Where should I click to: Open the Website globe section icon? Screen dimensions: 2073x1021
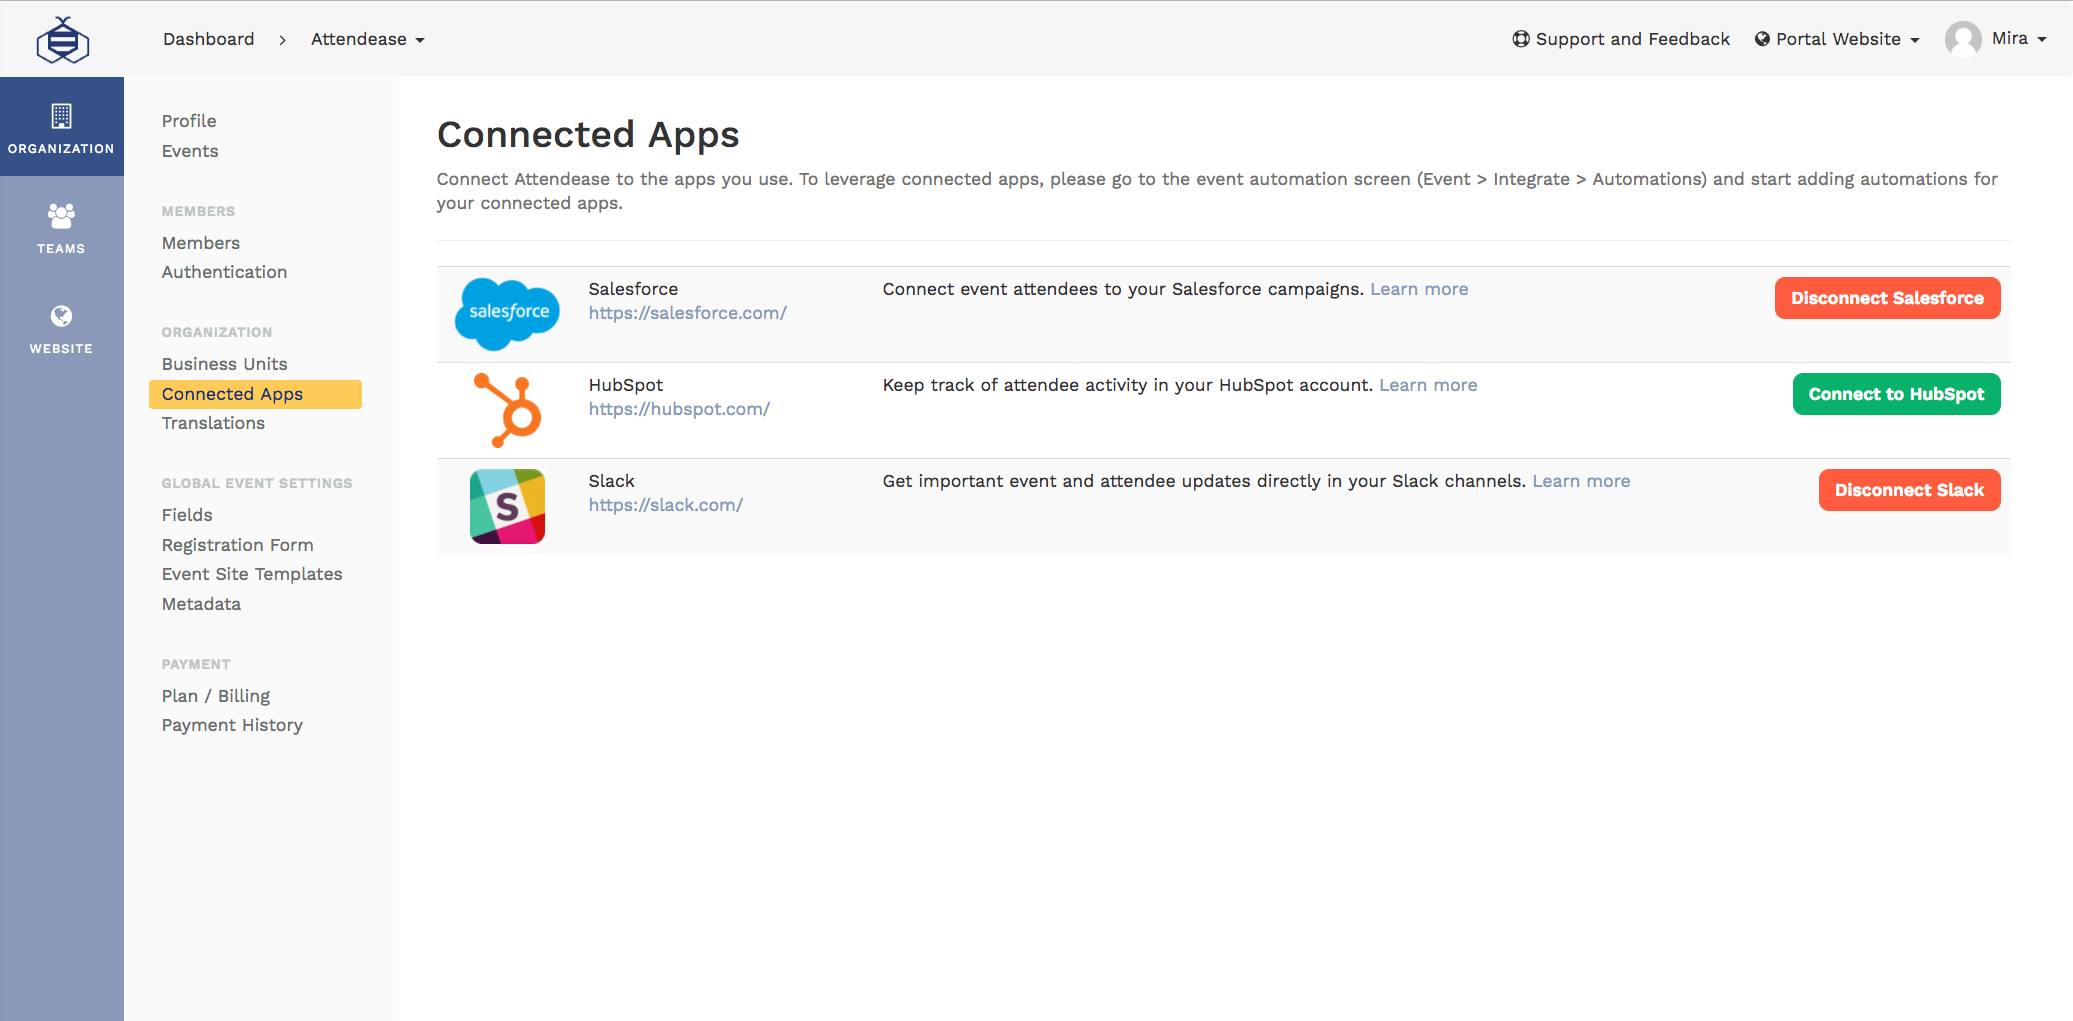pos(61,316)
